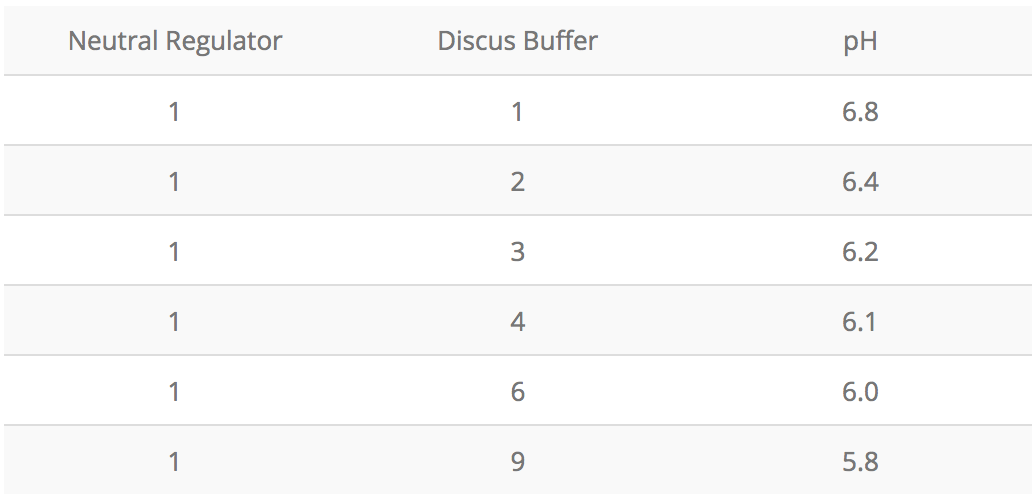The width and height of the screenshot is (1036, 500).
Task: Click Neutral Regulator cell in 5.8 row
Action: 174,461
